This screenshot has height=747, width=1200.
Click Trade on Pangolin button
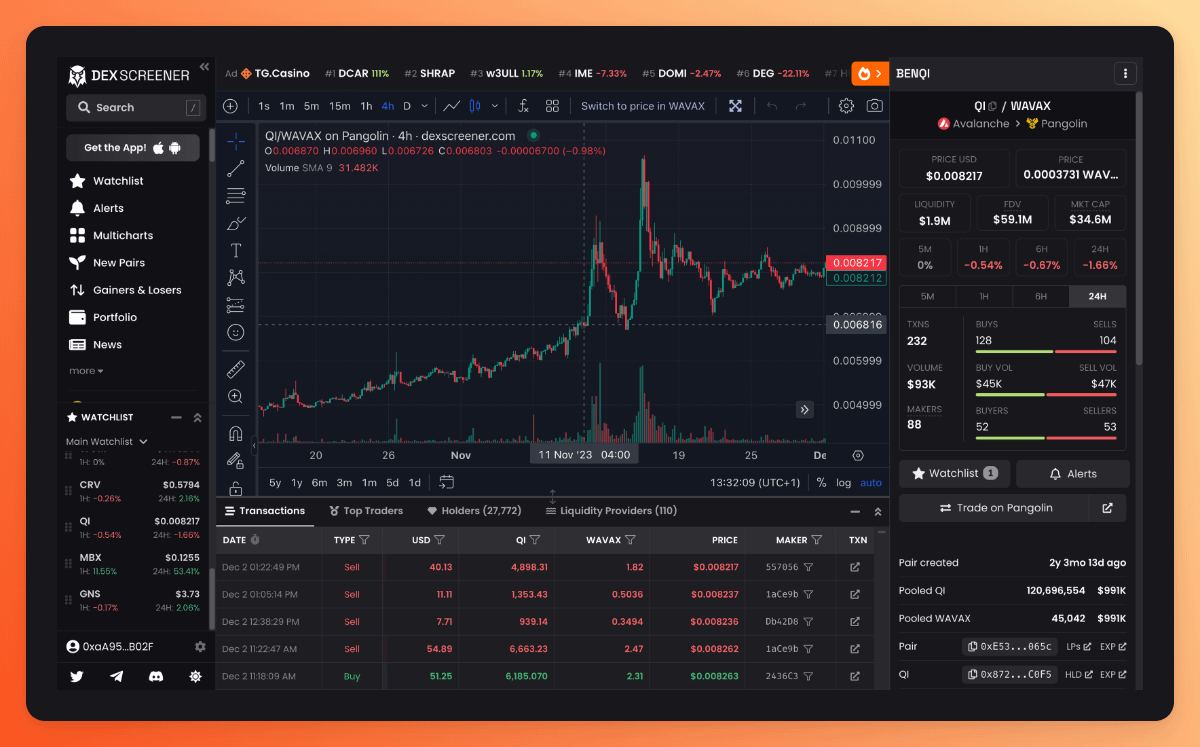pyautogui.click(x=994, y=508)
